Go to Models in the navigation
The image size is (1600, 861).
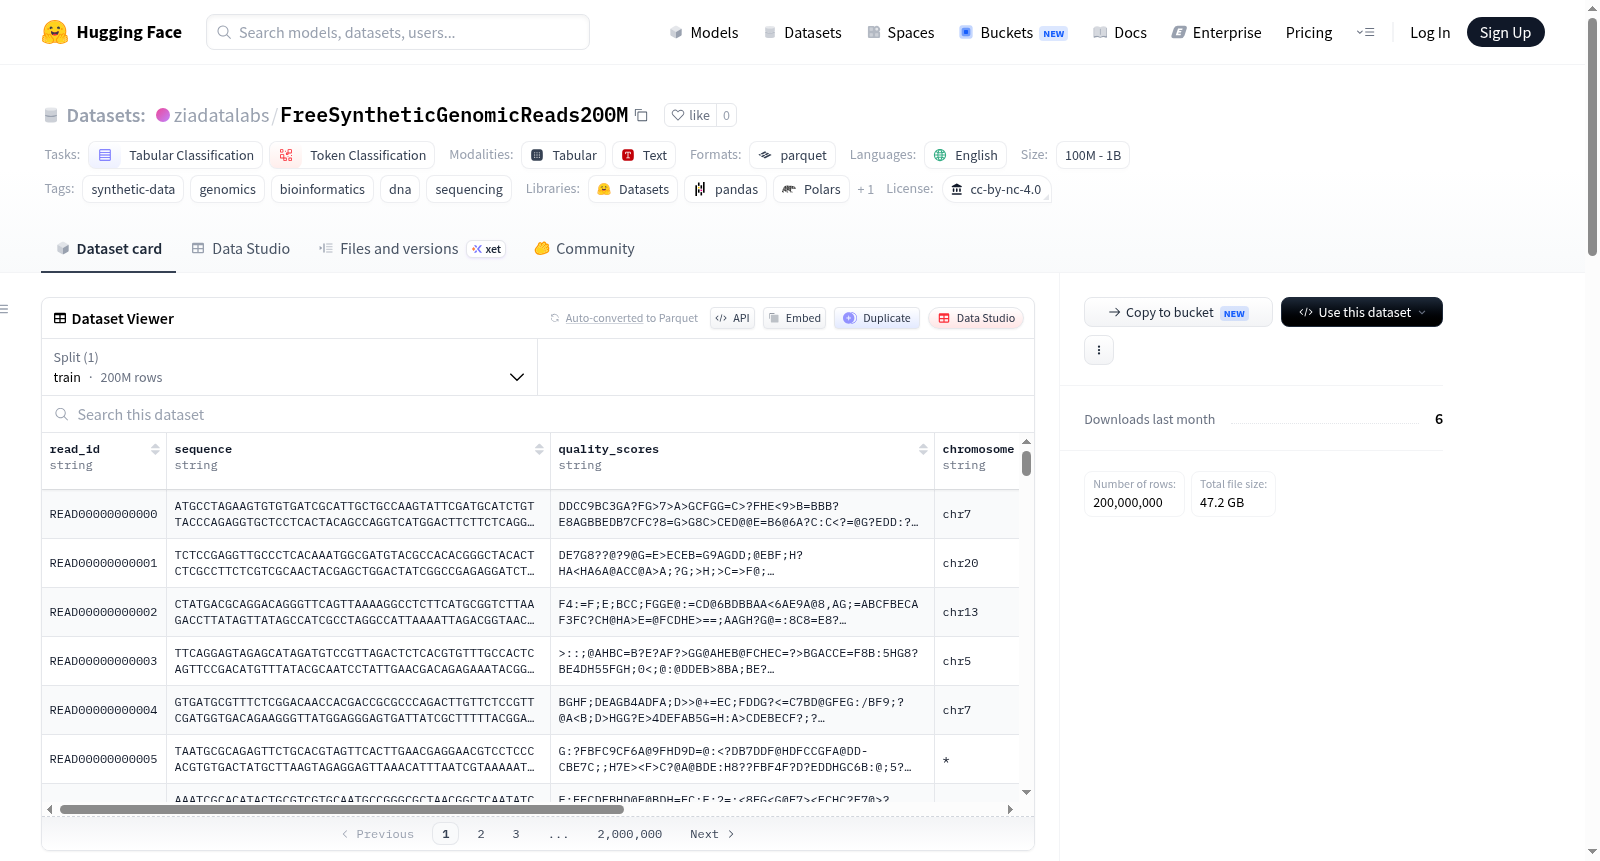pyautogui.click(x=704, y=32)
